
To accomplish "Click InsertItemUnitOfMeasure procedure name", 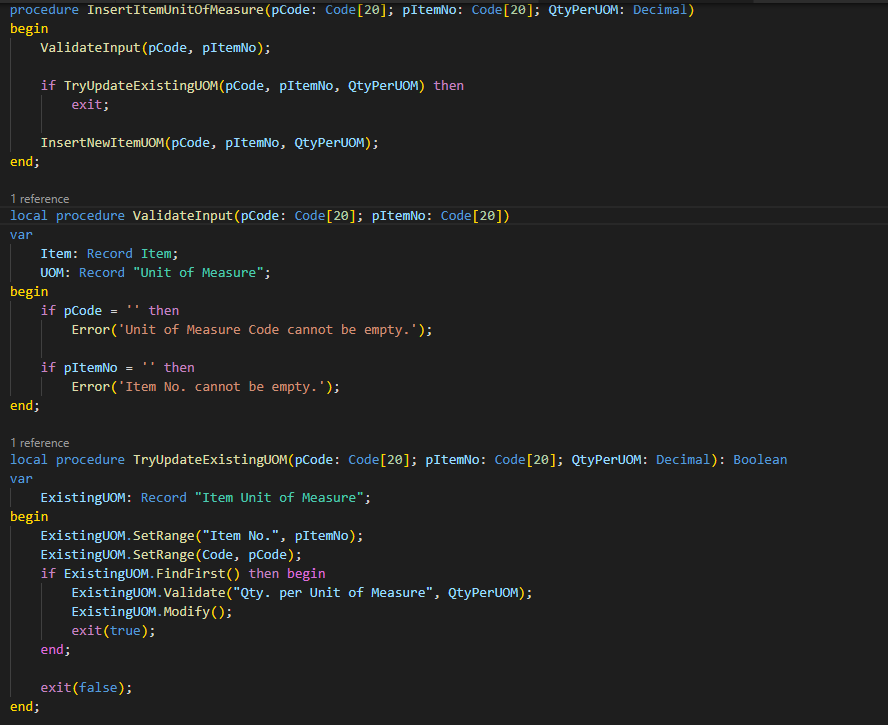I will 175,10.
